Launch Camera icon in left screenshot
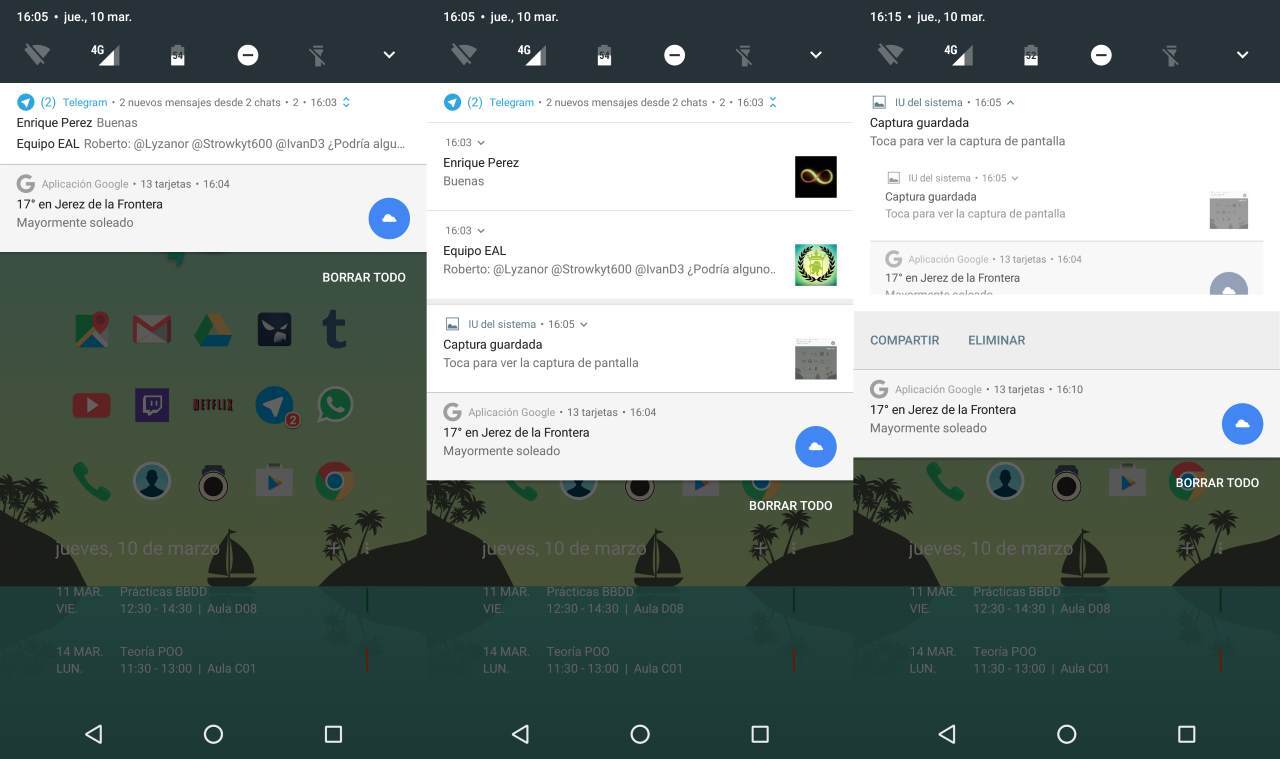The image size is (1280, 759). click(213, 483)
